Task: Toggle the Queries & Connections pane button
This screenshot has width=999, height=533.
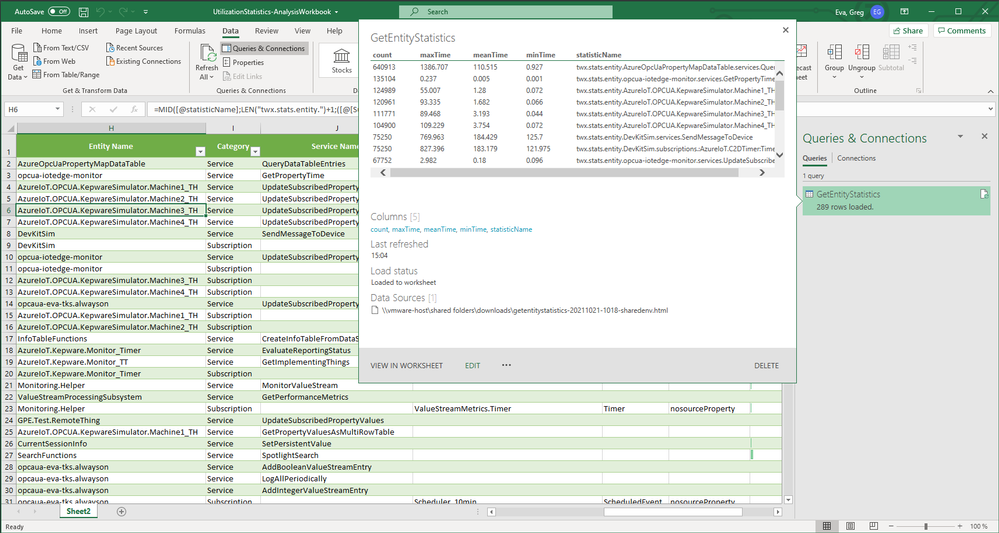Action: tap(264, 48)
